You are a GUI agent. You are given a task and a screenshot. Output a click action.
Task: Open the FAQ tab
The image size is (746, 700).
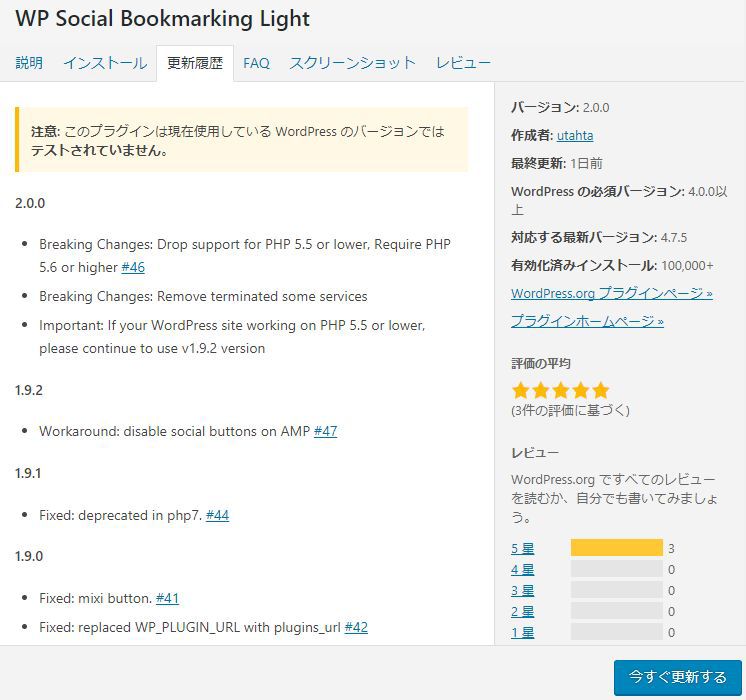256,63
